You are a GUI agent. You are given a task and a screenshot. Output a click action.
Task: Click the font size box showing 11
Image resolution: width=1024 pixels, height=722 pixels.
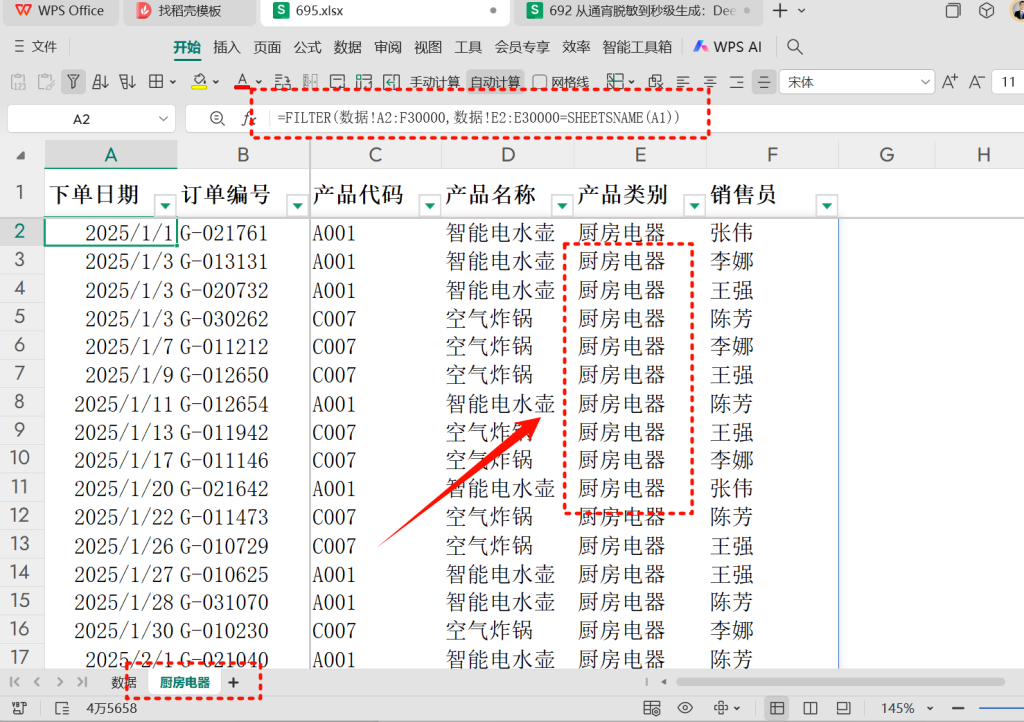(x=1008, y=82)
